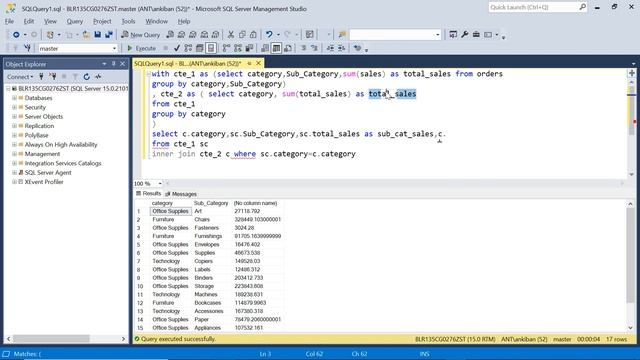
Task: Click the query editor vertical scrollbar
Action: click(x=631, y=128)
